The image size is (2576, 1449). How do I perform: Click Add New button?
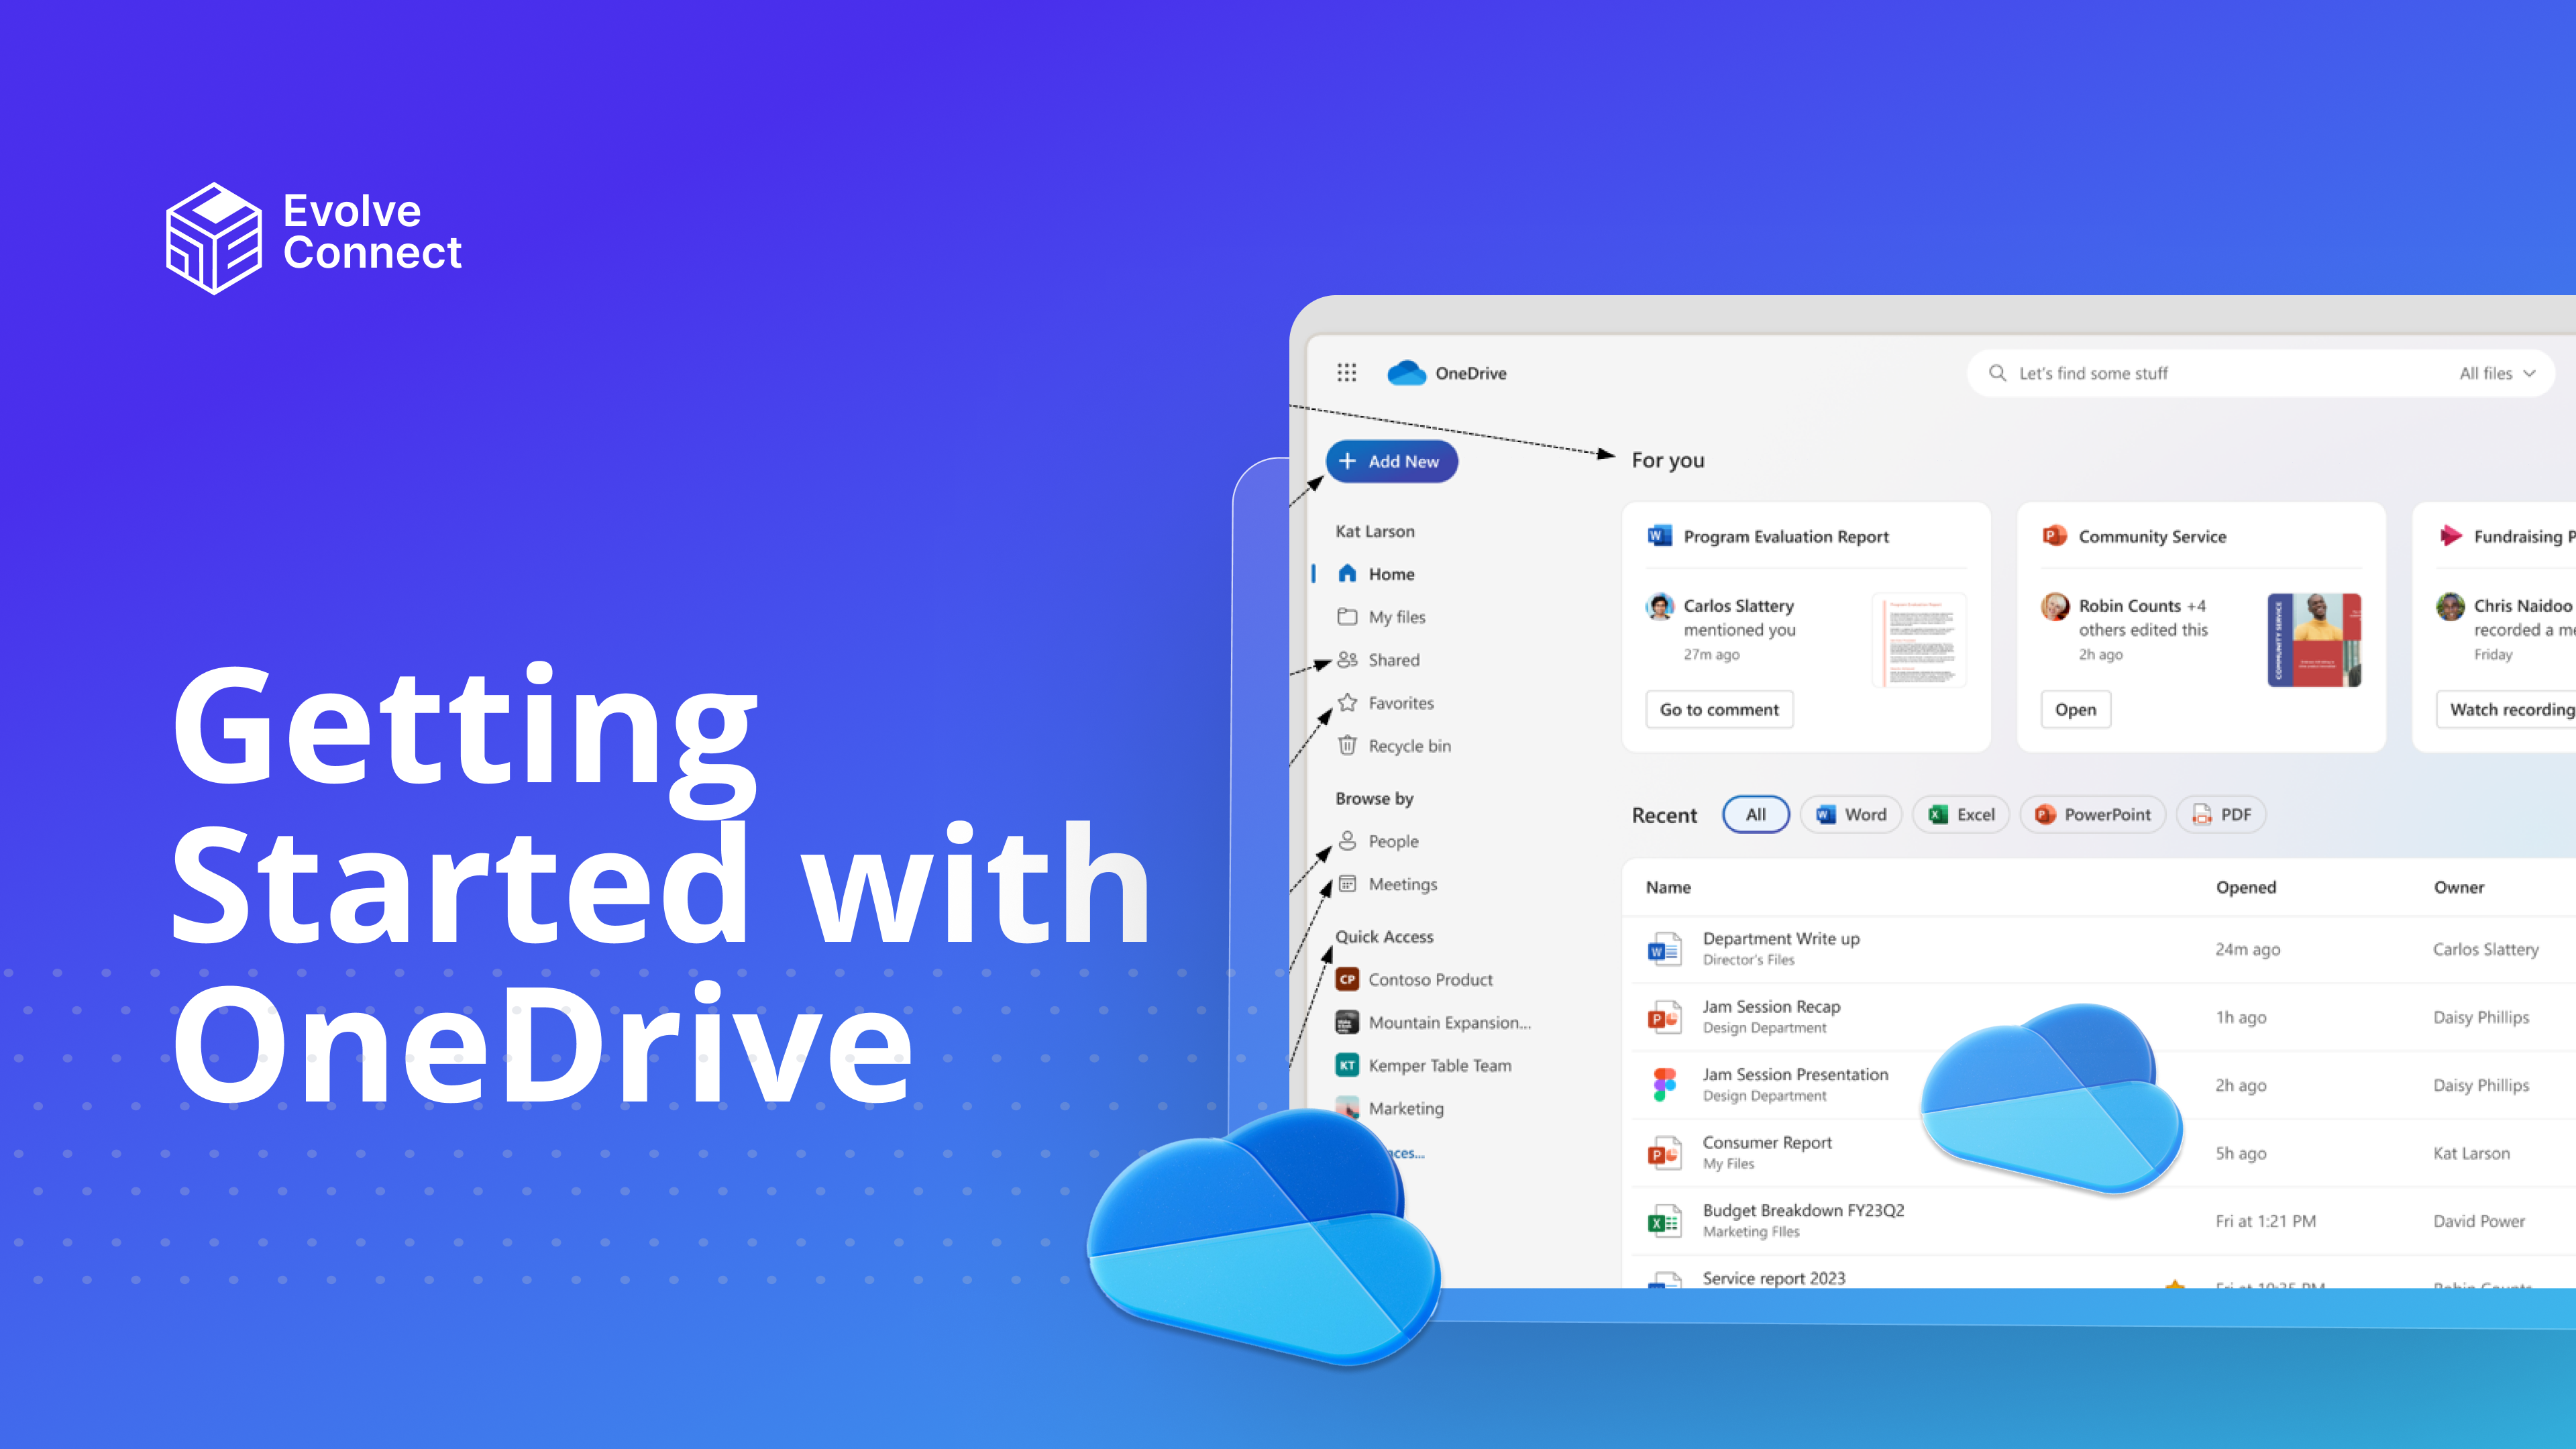(1394, 460)
